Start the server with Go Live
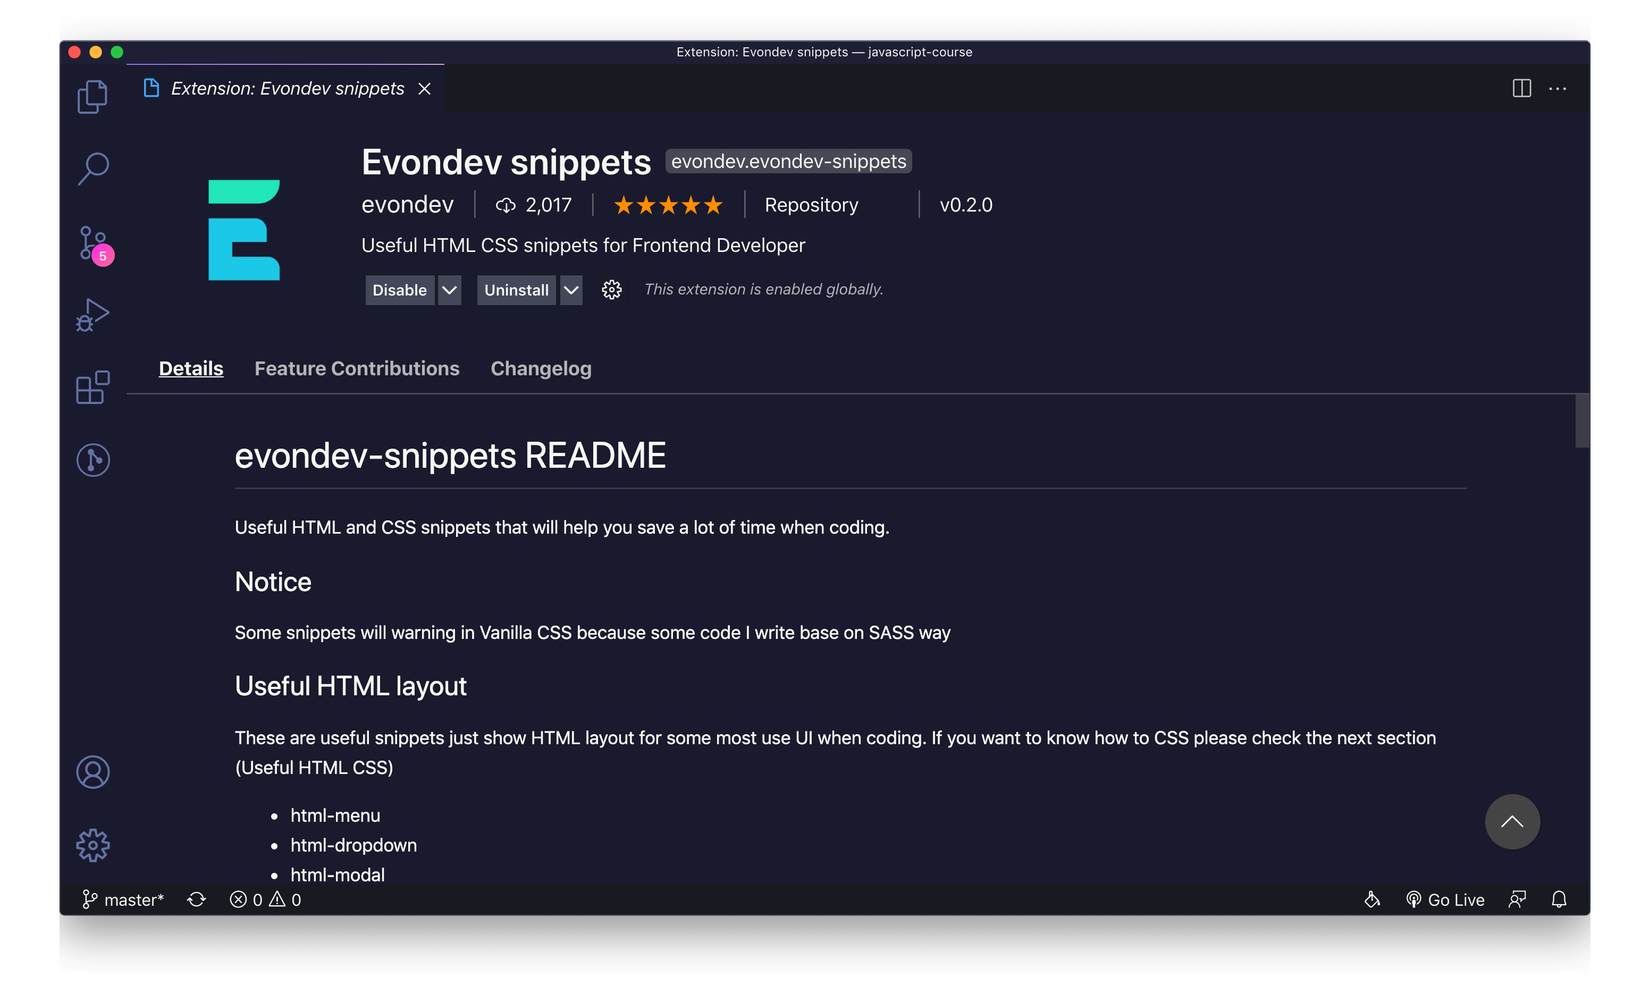Screen dimensions: 1650x994 [x=1445, y=899]
